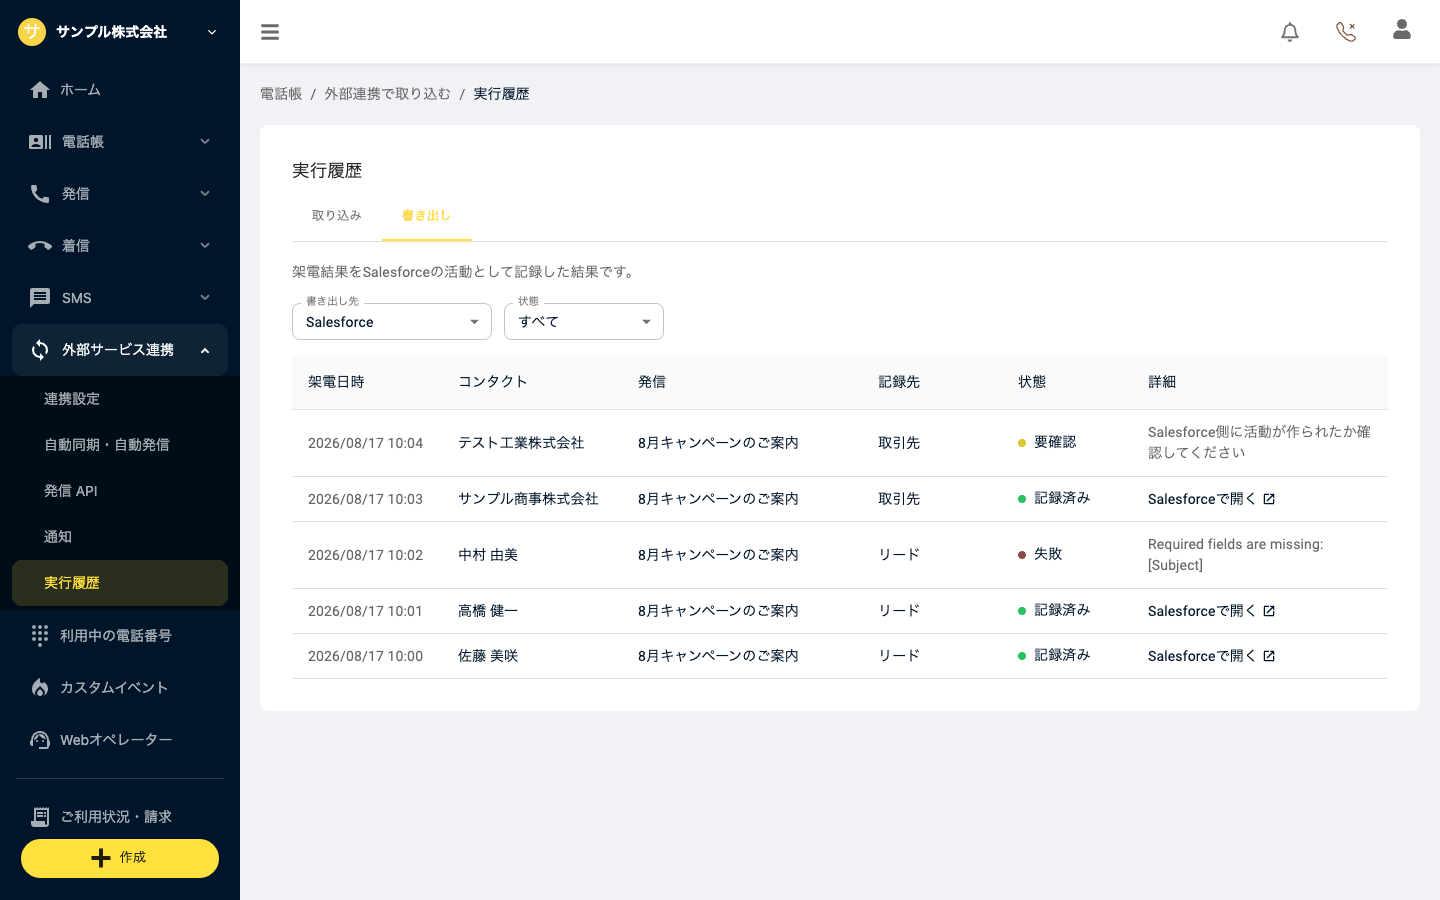
Task: Click the 外部サービス連携 sync icon
Action: point(40,350)
